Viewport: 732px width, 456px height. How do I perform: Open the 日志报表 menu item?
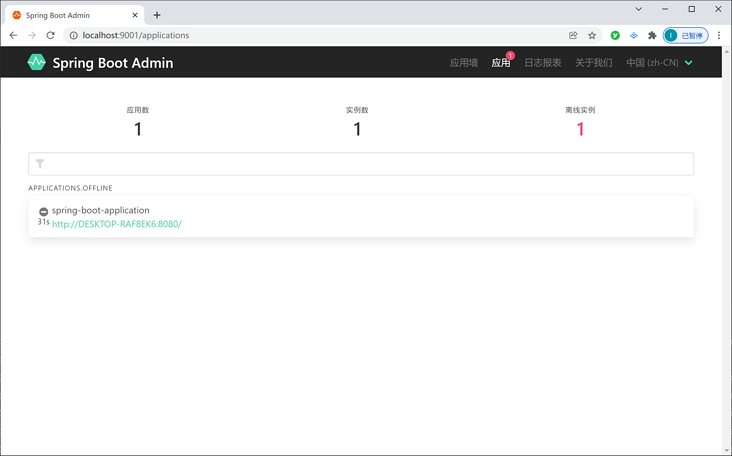(542, 63)
